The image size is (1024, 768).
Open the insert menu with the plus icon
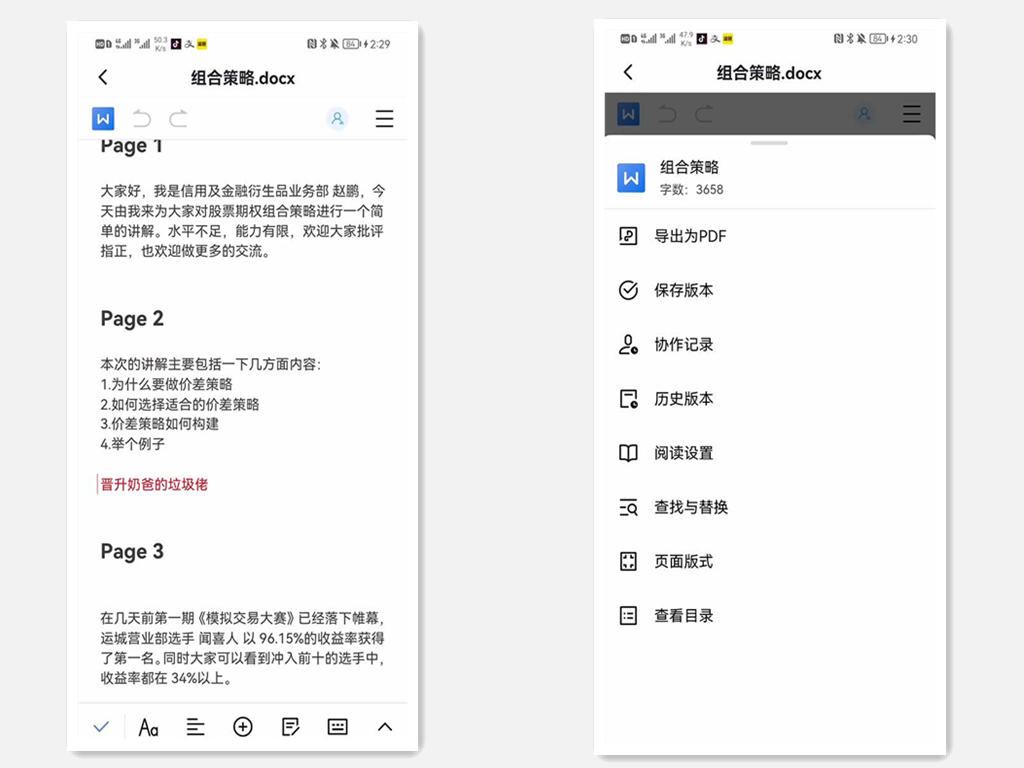point(242,727)
